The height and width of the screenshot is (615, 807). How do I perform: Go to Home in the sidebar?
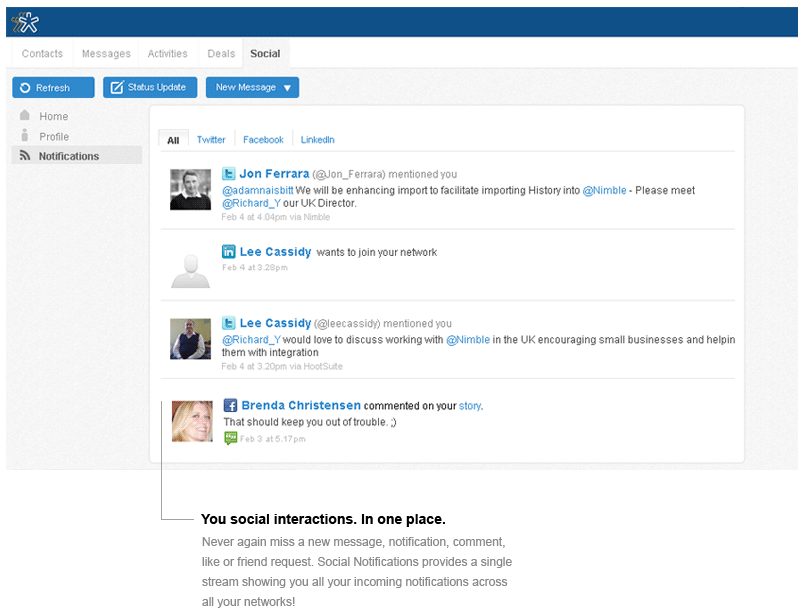coord(54,116)
